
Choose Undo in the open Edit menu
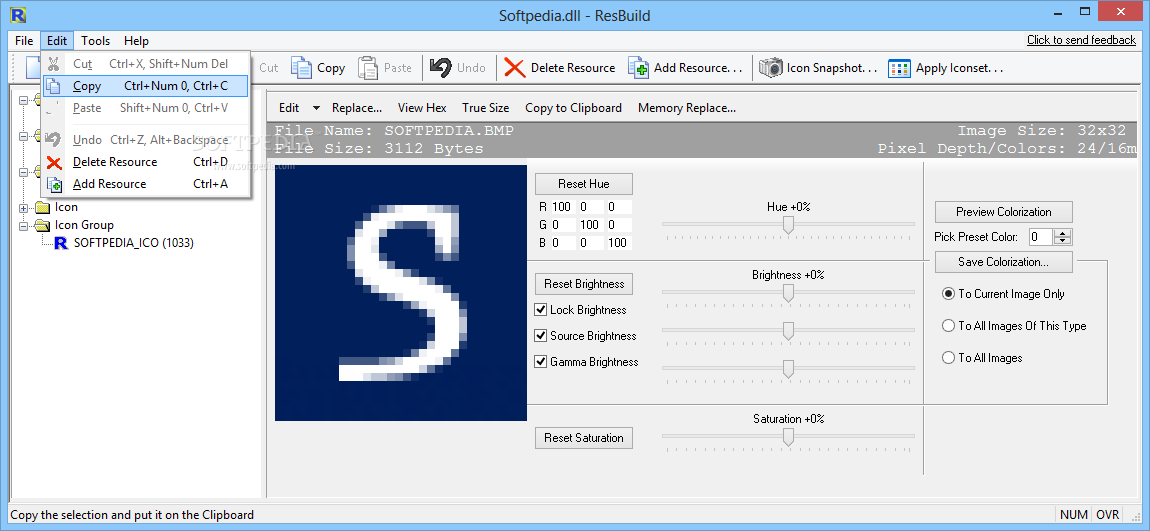coord(146,139)
